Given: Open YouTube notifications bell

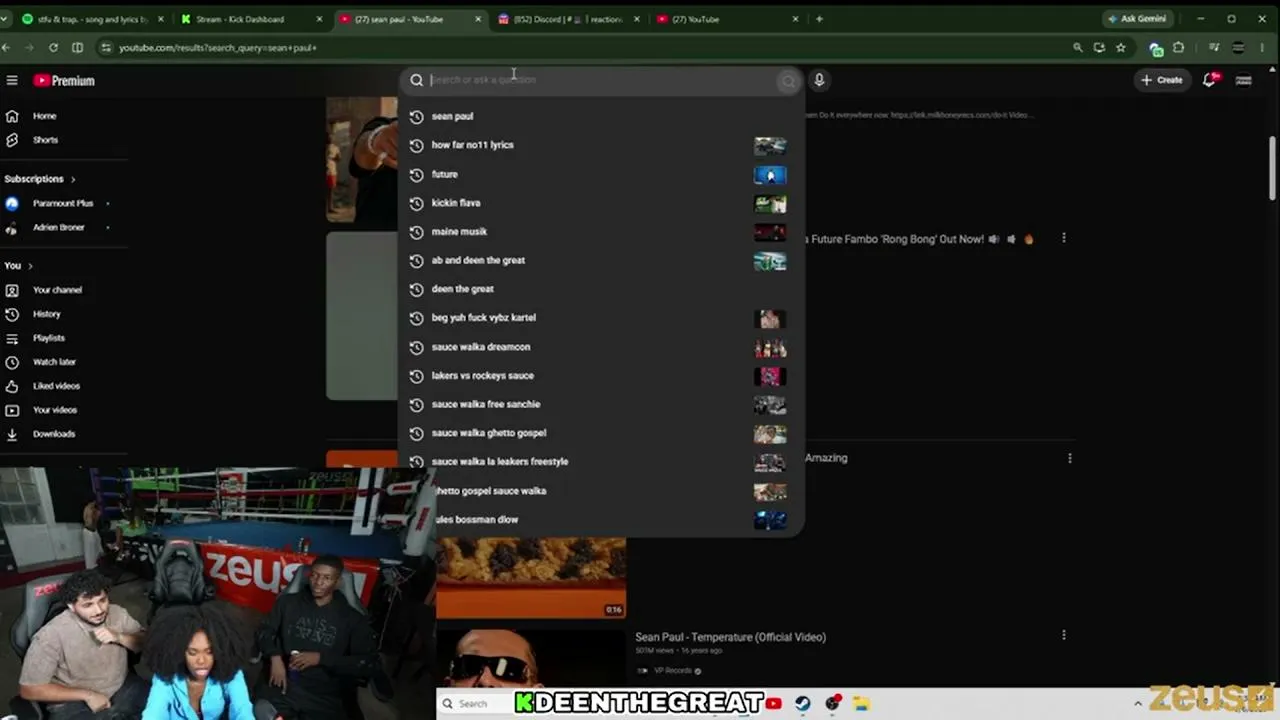Looking at the screenshot, I should [1210, 80].
